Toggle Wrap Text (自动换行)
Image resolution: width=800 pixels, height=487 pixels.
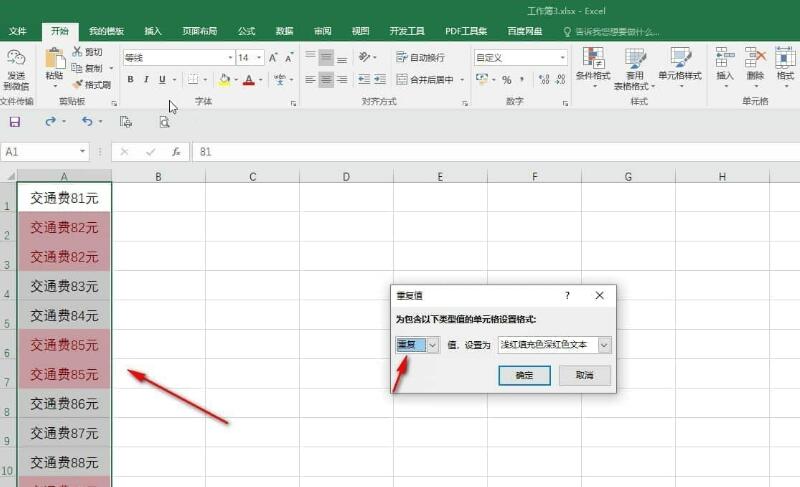click(x=420, y=58)
